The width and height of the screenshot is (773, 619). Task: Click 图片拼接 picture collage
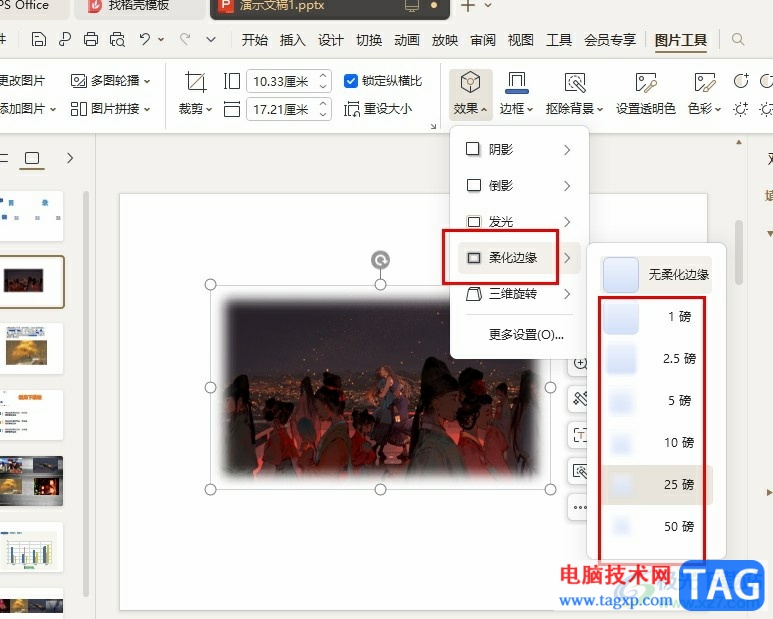tap(110, 108)
